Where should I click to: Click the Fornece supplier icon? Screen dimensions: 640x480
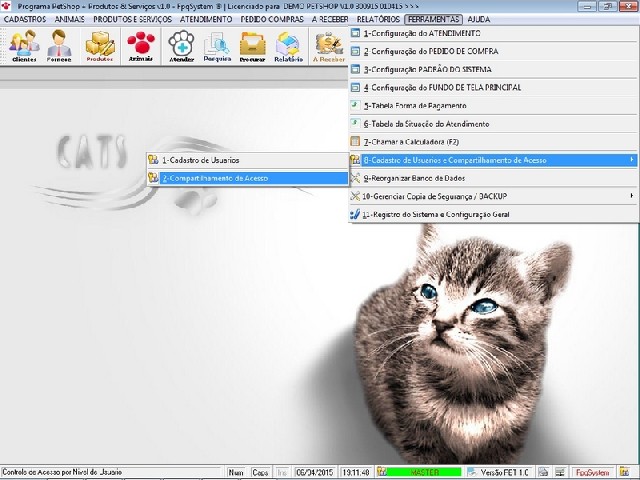pos(59,46)
